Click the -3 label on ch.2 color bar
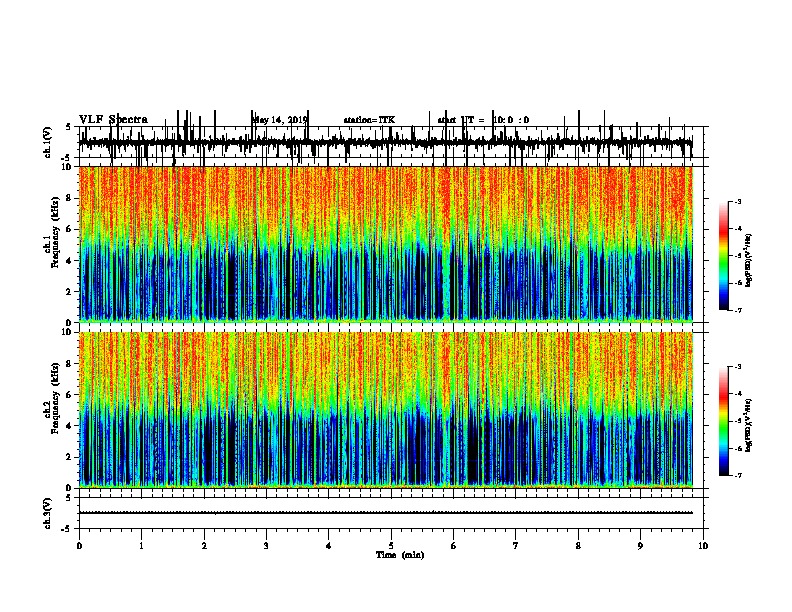 coord(738,367)
